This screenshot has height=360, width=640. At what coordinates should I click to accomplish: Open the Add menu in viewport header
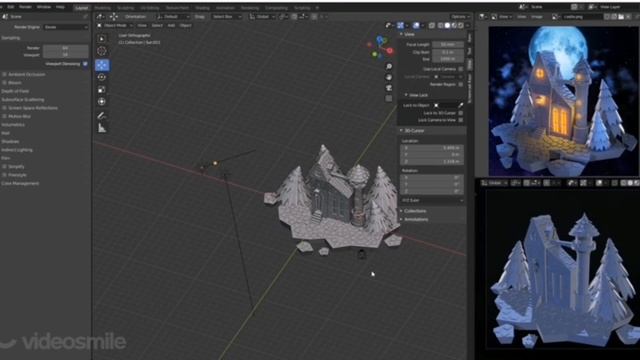171,25
